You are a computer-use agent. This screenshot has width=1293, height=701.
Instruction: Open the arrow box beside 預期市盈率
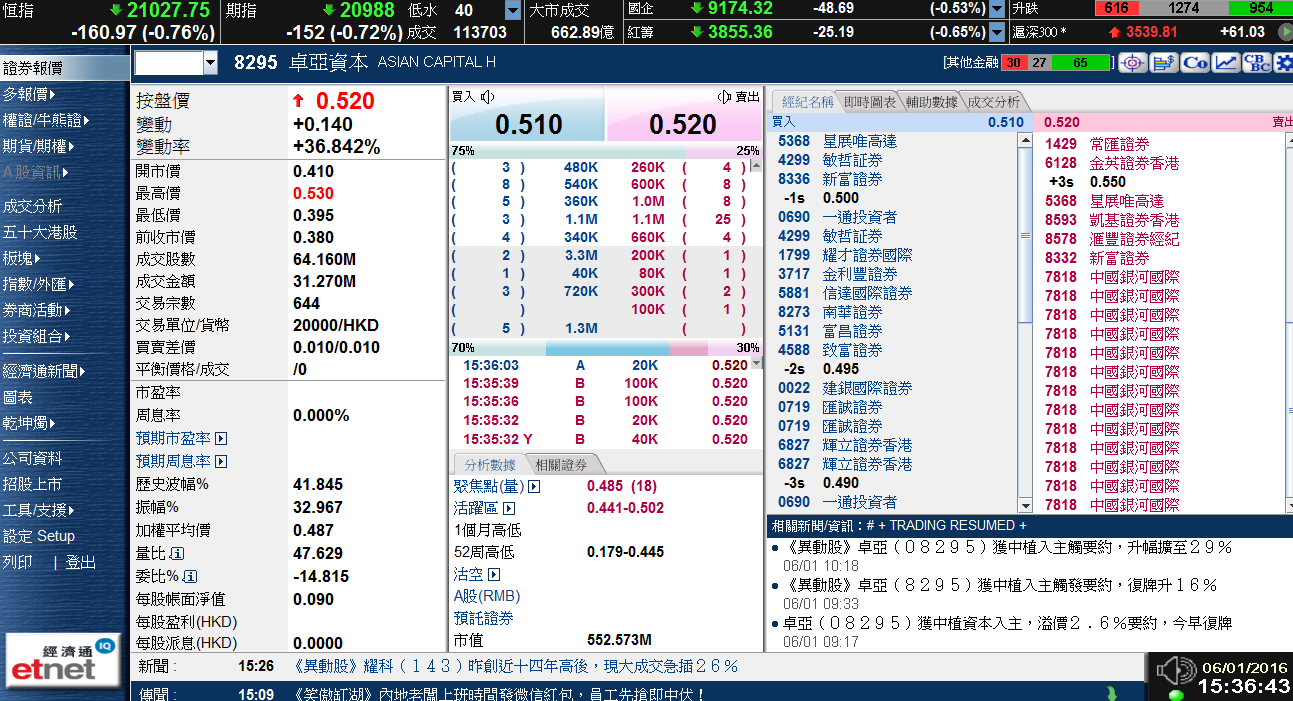(x=221, y=439)
